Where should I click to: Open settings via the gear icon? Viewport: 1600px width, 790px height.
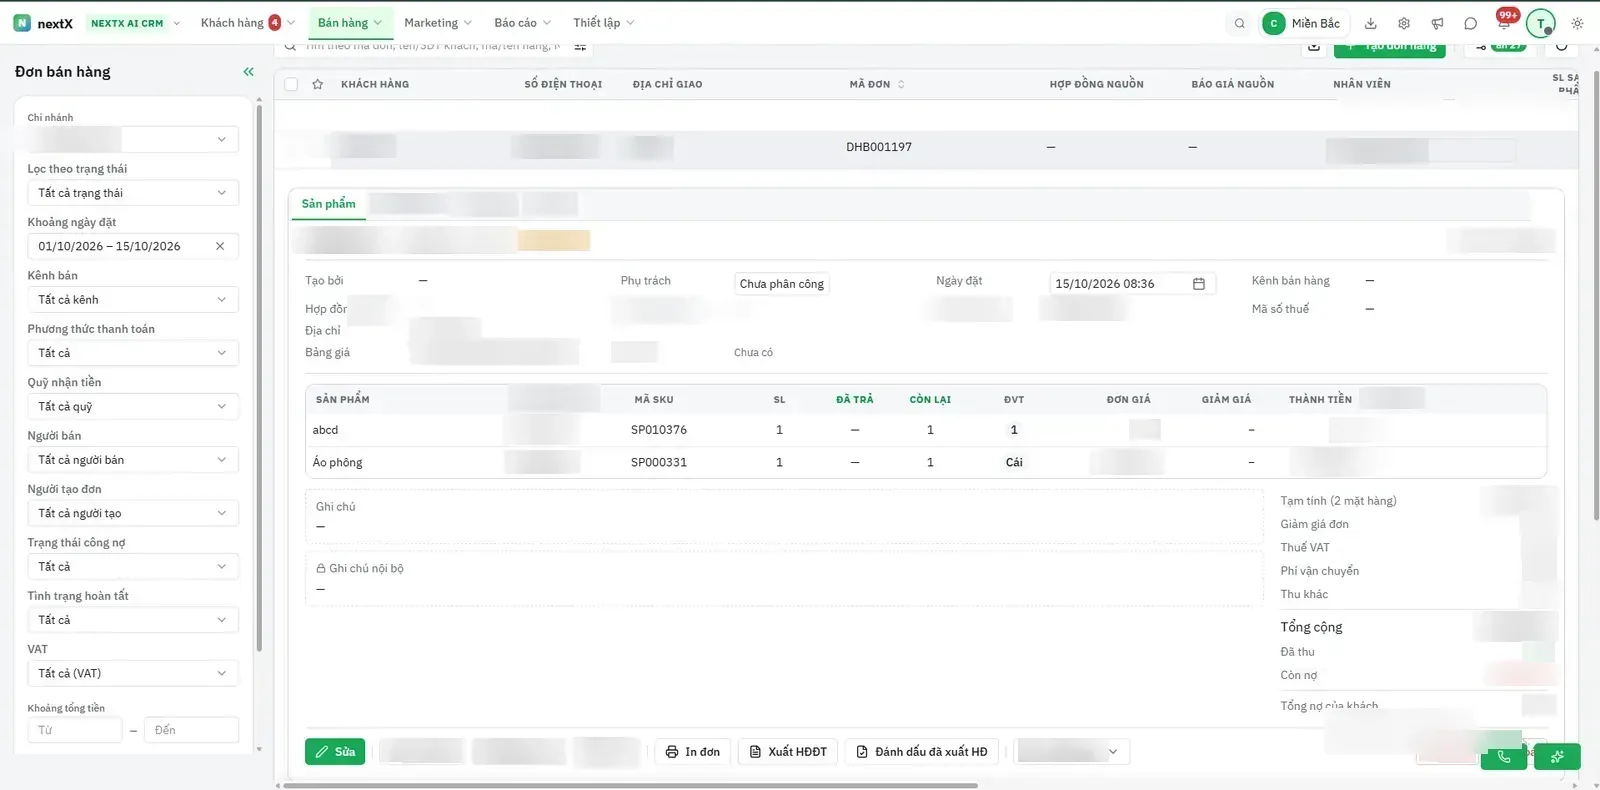[x=1404, y=23]
